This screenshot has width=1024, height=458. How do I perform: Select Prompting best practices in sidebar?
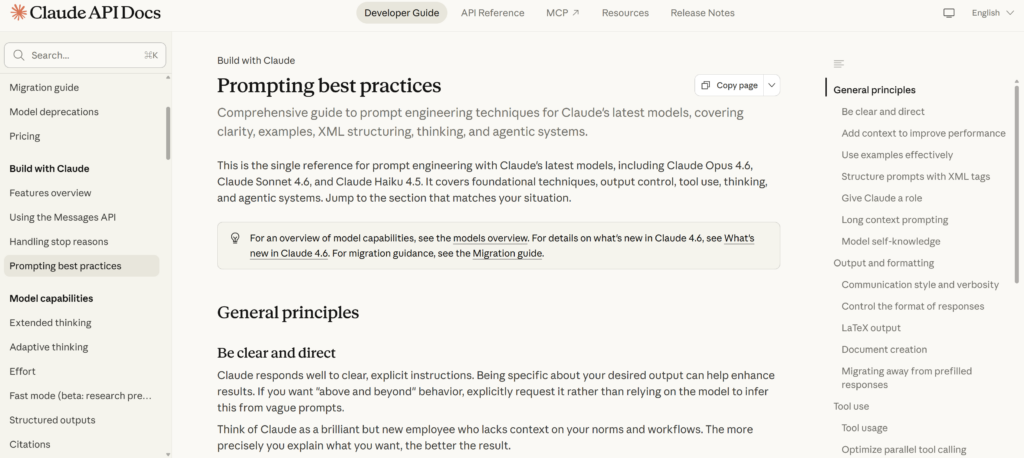82,266
